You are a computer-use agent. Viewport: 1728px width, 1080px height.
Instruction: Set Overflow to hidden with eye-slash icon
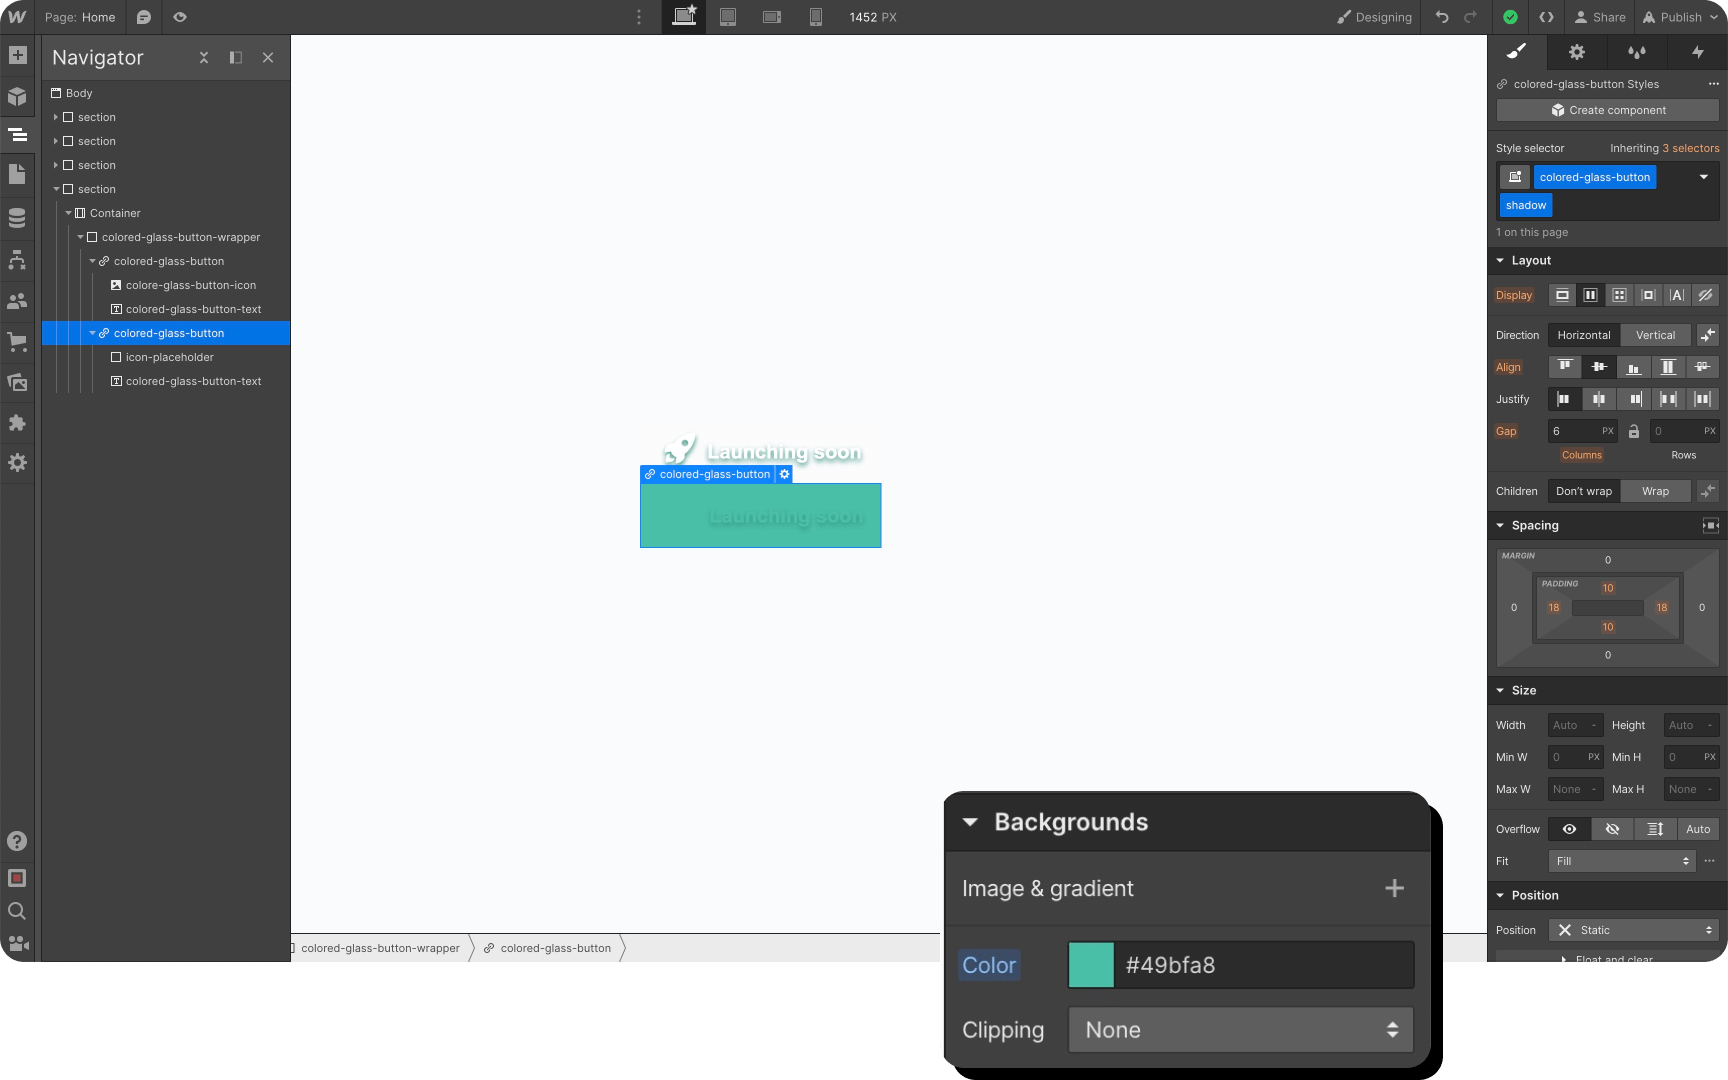pyautogui.click(x=1611, y=829)
